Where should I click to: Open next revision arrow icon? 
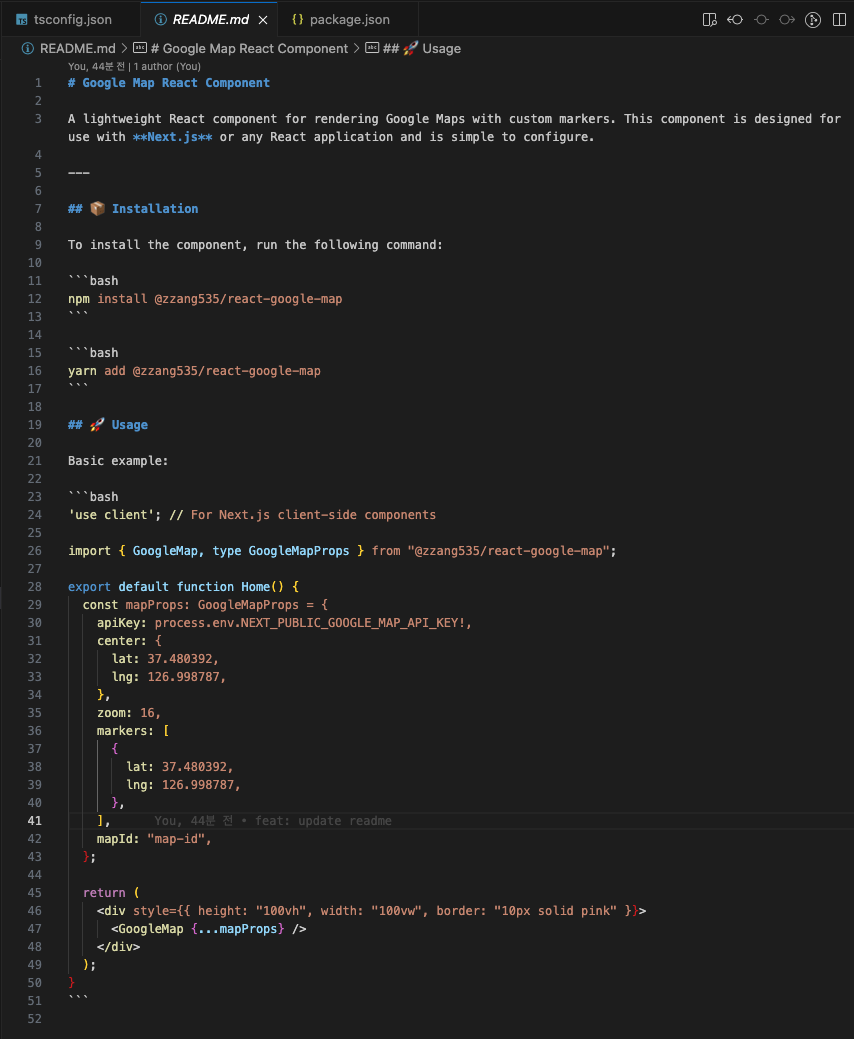[x=787, y=20]
